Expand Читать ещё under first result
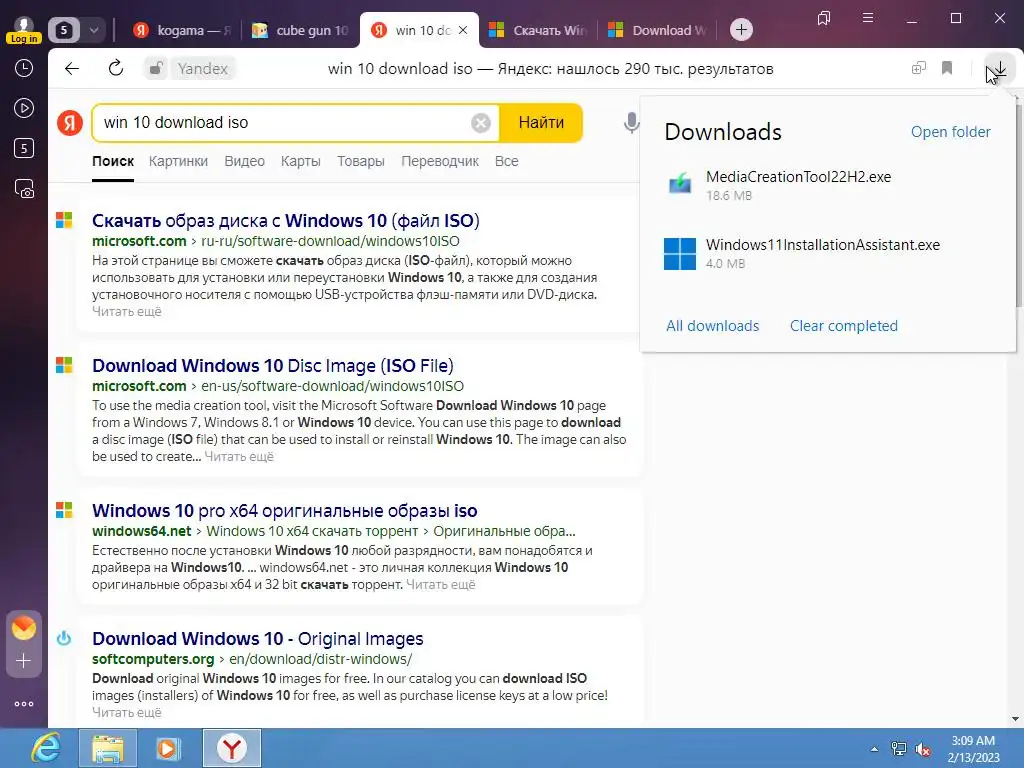 coord(126,312)
